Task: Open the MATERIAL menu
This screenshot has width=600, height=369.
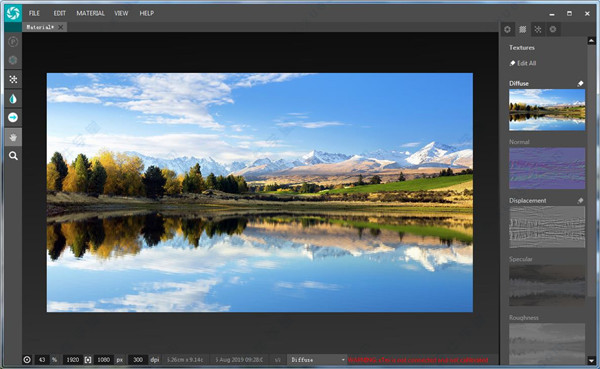Action: 90,13
